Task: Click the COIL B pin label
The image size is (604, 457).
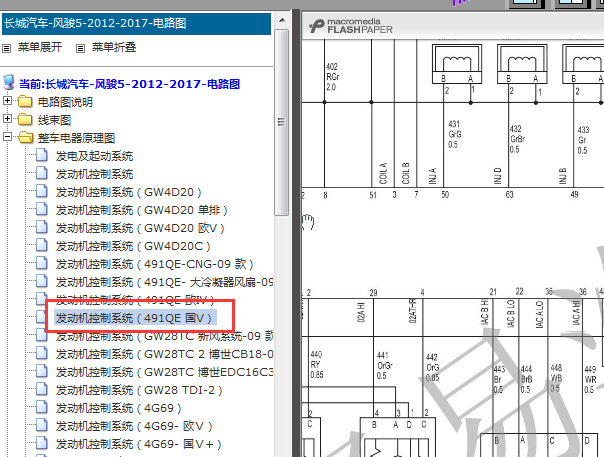Action: (406, 173)
